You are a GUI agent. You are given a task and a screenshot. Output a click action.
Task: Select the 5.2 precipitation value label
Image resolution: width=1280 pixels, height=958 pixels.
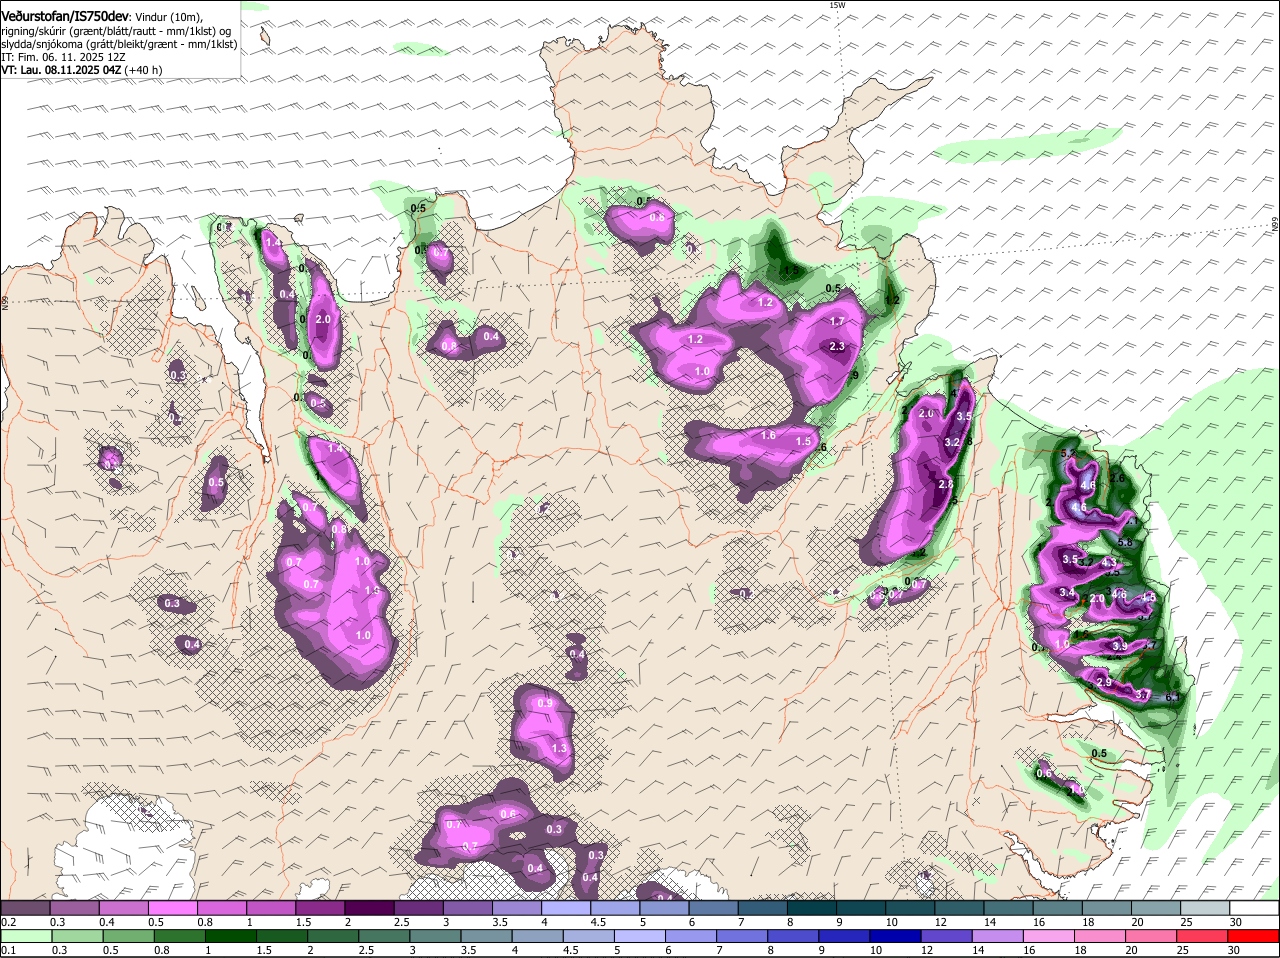(1068, 453)
